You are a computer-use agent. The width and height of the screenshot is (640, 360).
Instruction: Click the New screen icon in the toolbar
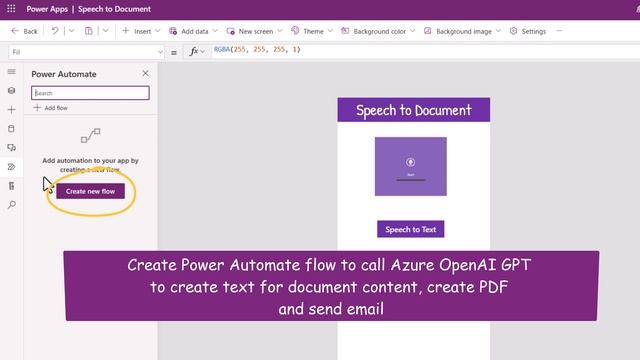[231, 31]
